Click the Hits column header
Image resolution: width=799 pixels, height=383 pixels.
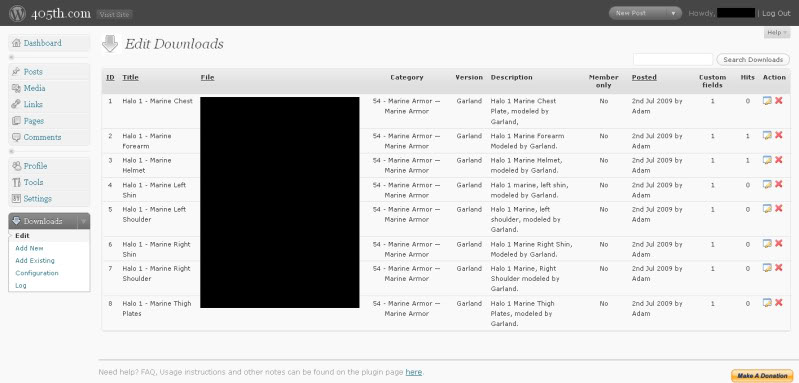pyautogui.click(x=748, y=77)
